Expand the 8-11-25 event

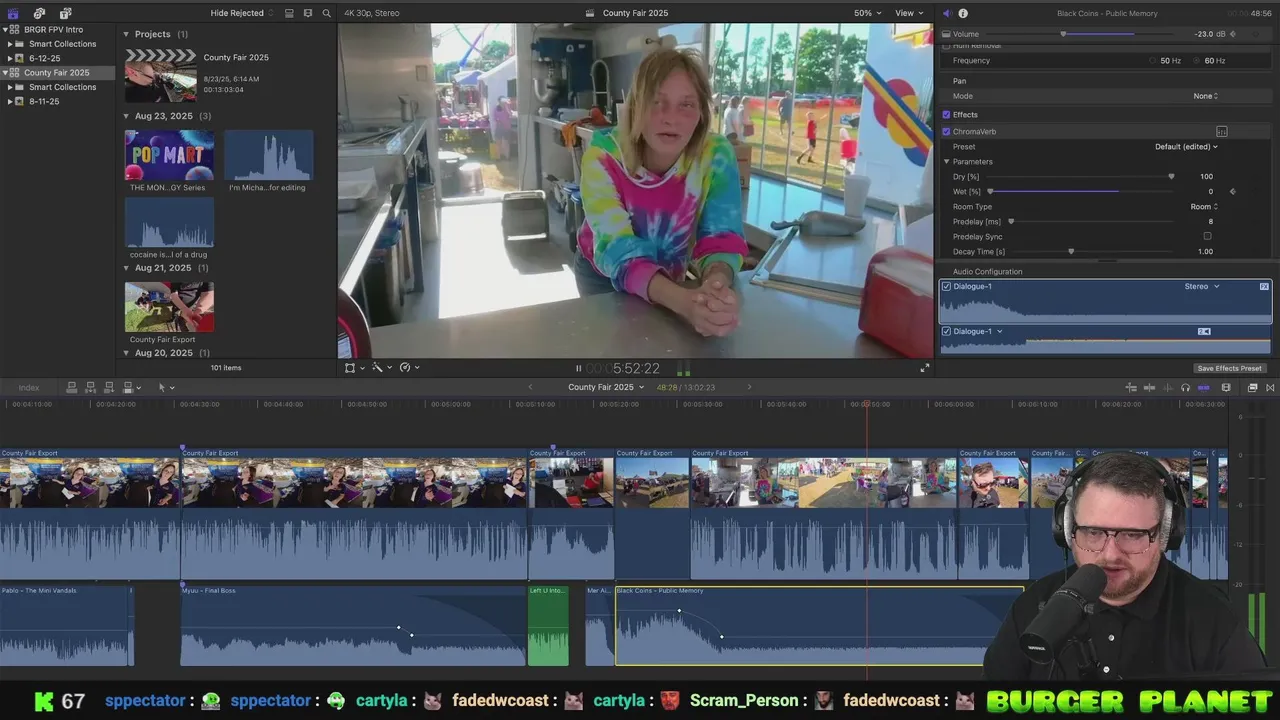coord(9,101)
